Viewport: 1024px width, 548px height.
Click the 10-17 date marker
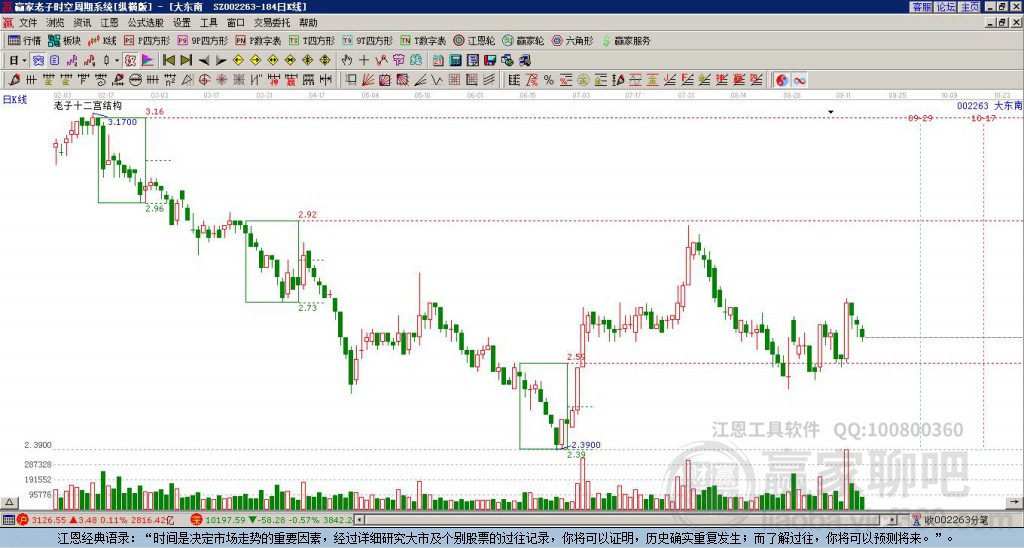tap(983, 118)
